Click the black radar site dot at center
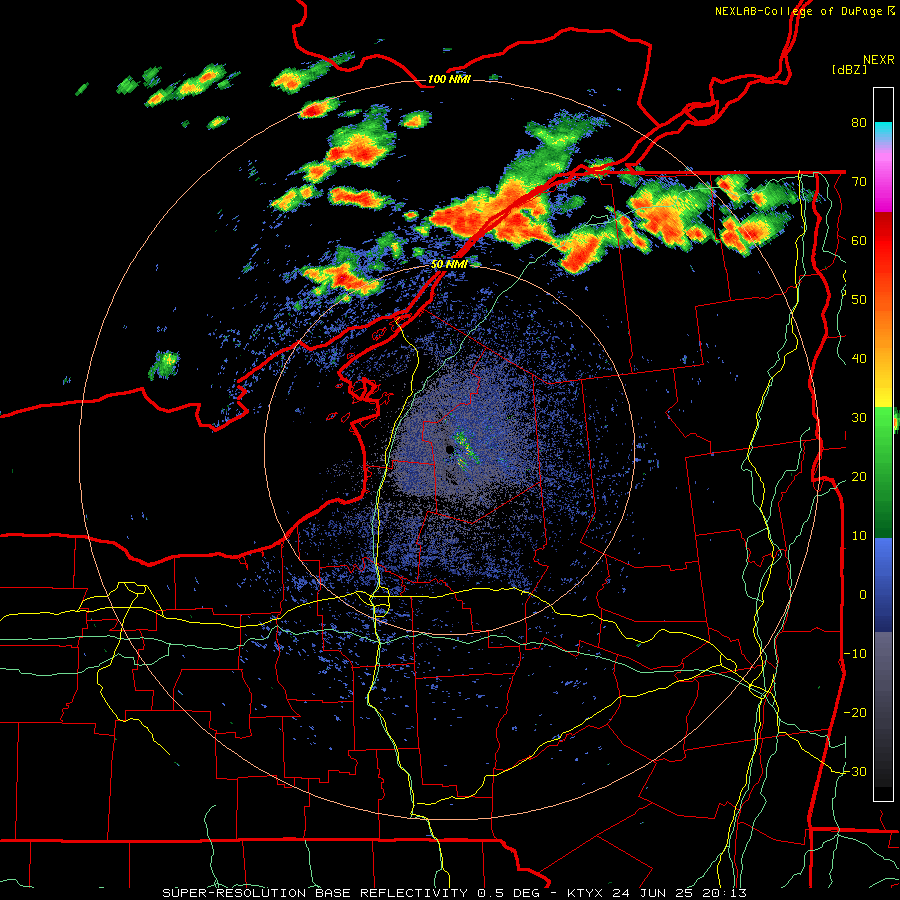The width and height of the screenshot is (900, 900). click(449, 449)
